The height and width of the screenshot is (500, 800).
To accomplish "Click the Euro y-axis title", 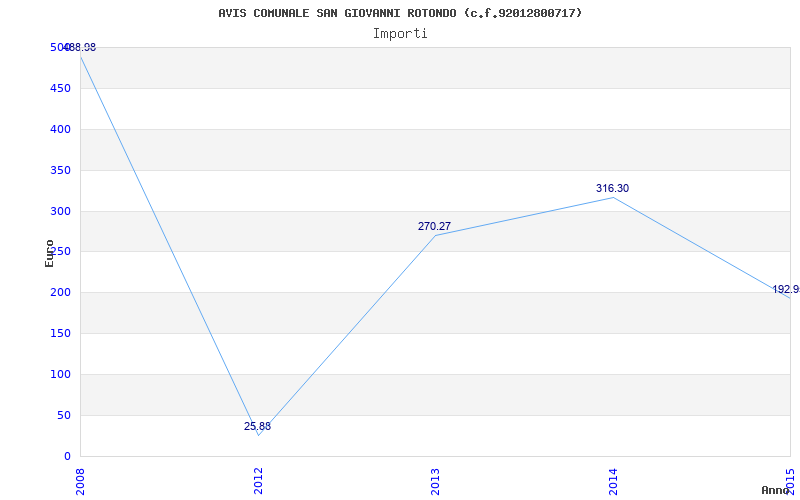I will click(49, 254).
